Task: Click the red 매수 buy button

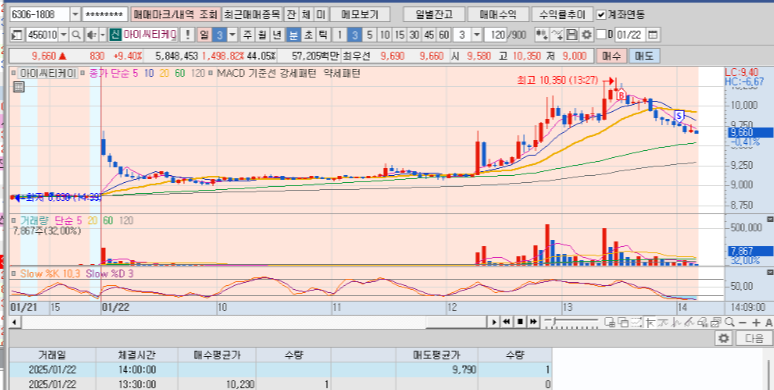Action: click(611, 56)
